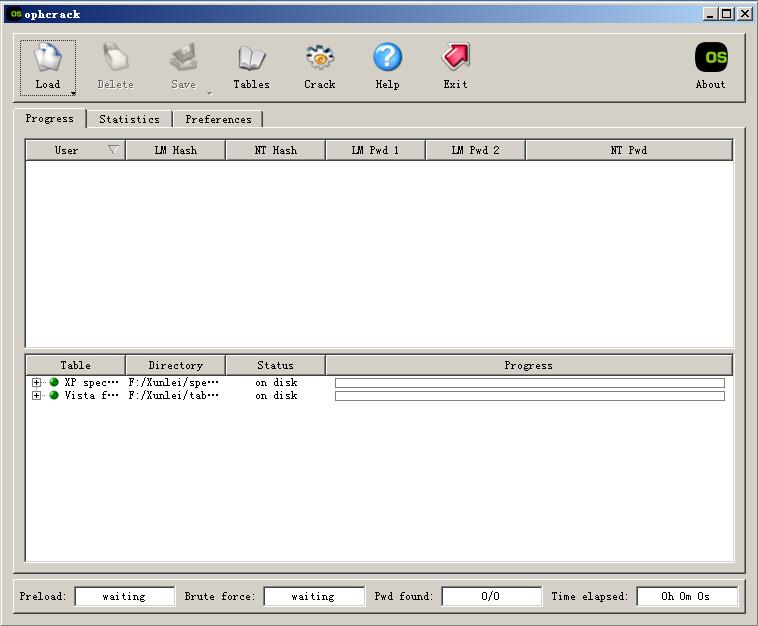Viewport: 758px width, 626px height.
Task: Open Help question mark icon
Action: (387, 57)
